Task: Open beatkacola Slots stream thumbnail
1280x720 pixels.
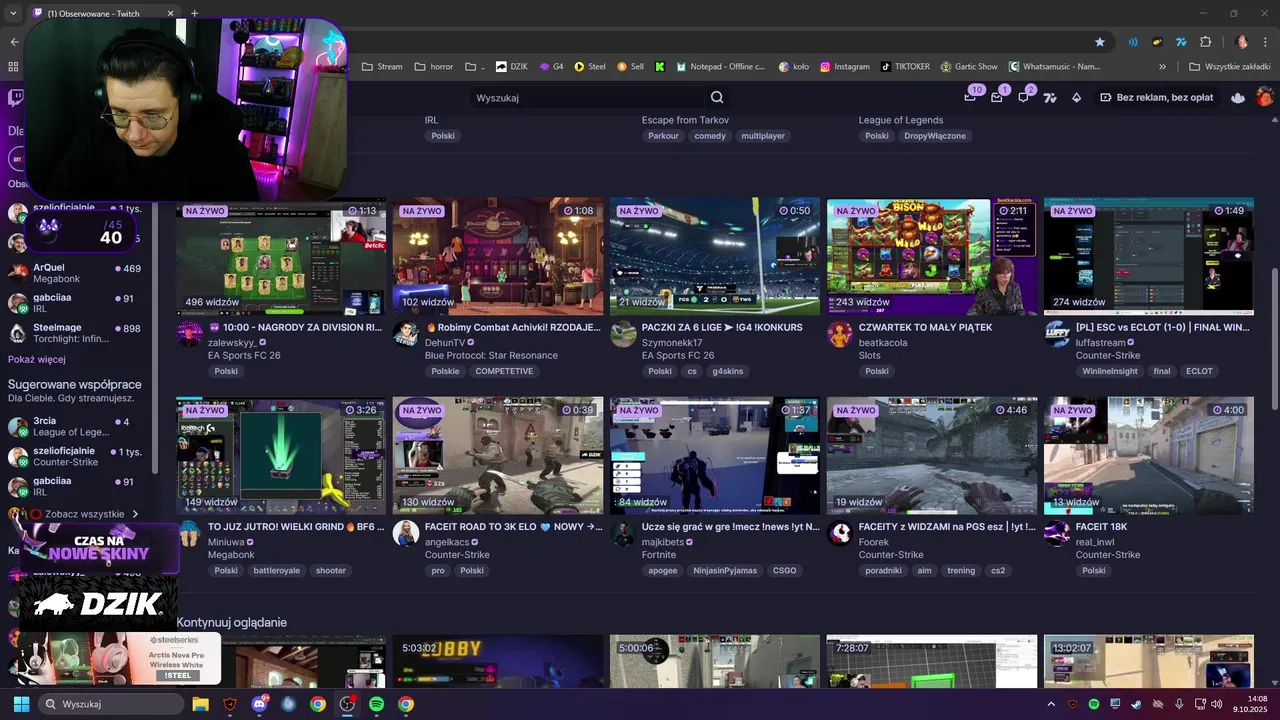Action: click(x=932, y=257)
